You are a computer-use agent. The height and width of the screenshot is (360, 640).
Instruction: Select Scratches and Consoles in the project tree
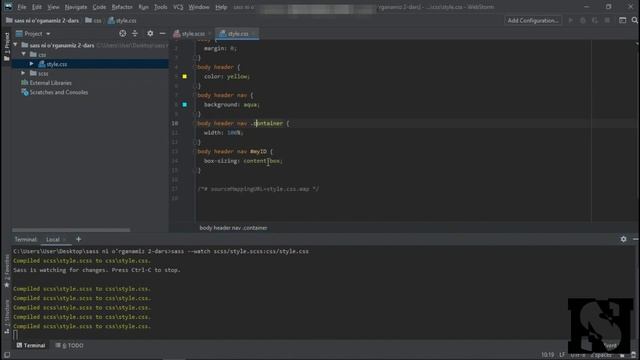coord(55,92)
